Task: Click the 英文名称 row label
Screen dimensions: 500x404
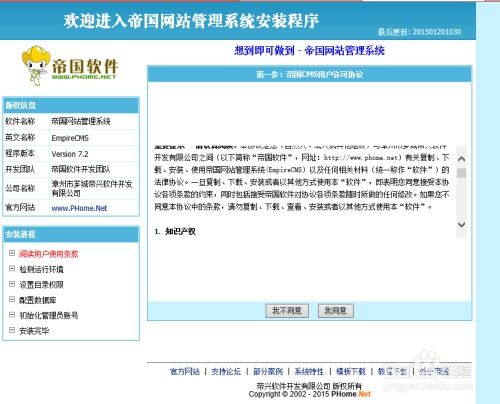Action: click(x=20, y=137)
